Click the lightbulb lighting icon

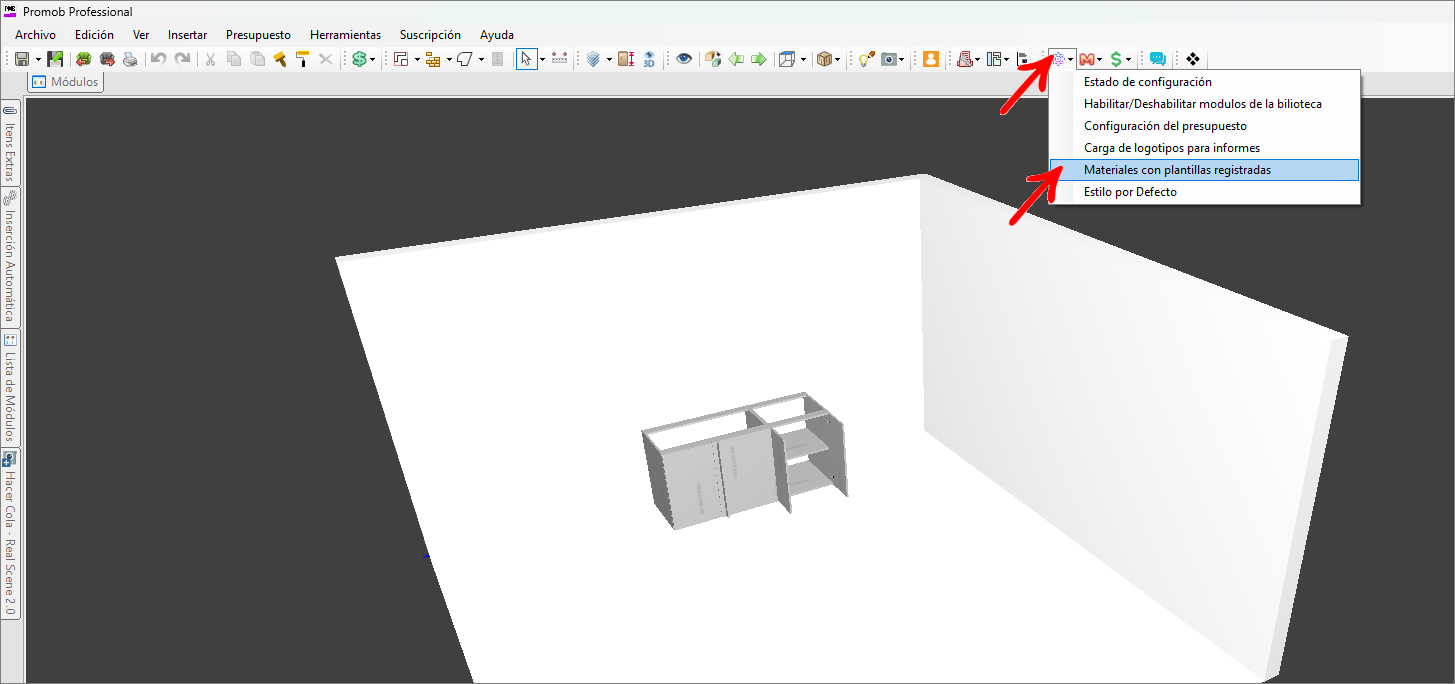point(865,59)
